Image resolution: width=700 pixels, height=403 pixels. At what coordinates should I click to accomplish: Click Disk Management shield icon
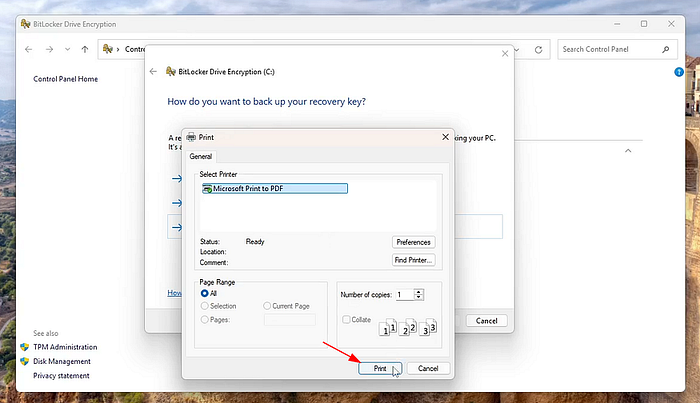click(x=25, y=361)
